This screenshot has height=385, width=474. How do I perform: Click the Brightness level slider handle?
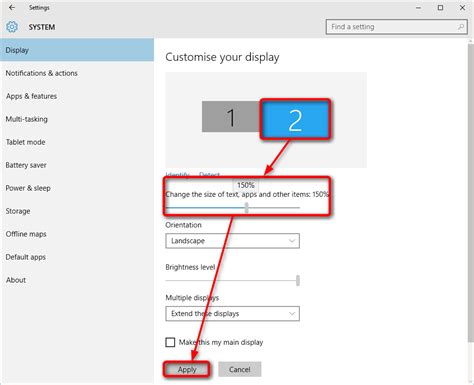pyautogui.click(x=298, y=281)
